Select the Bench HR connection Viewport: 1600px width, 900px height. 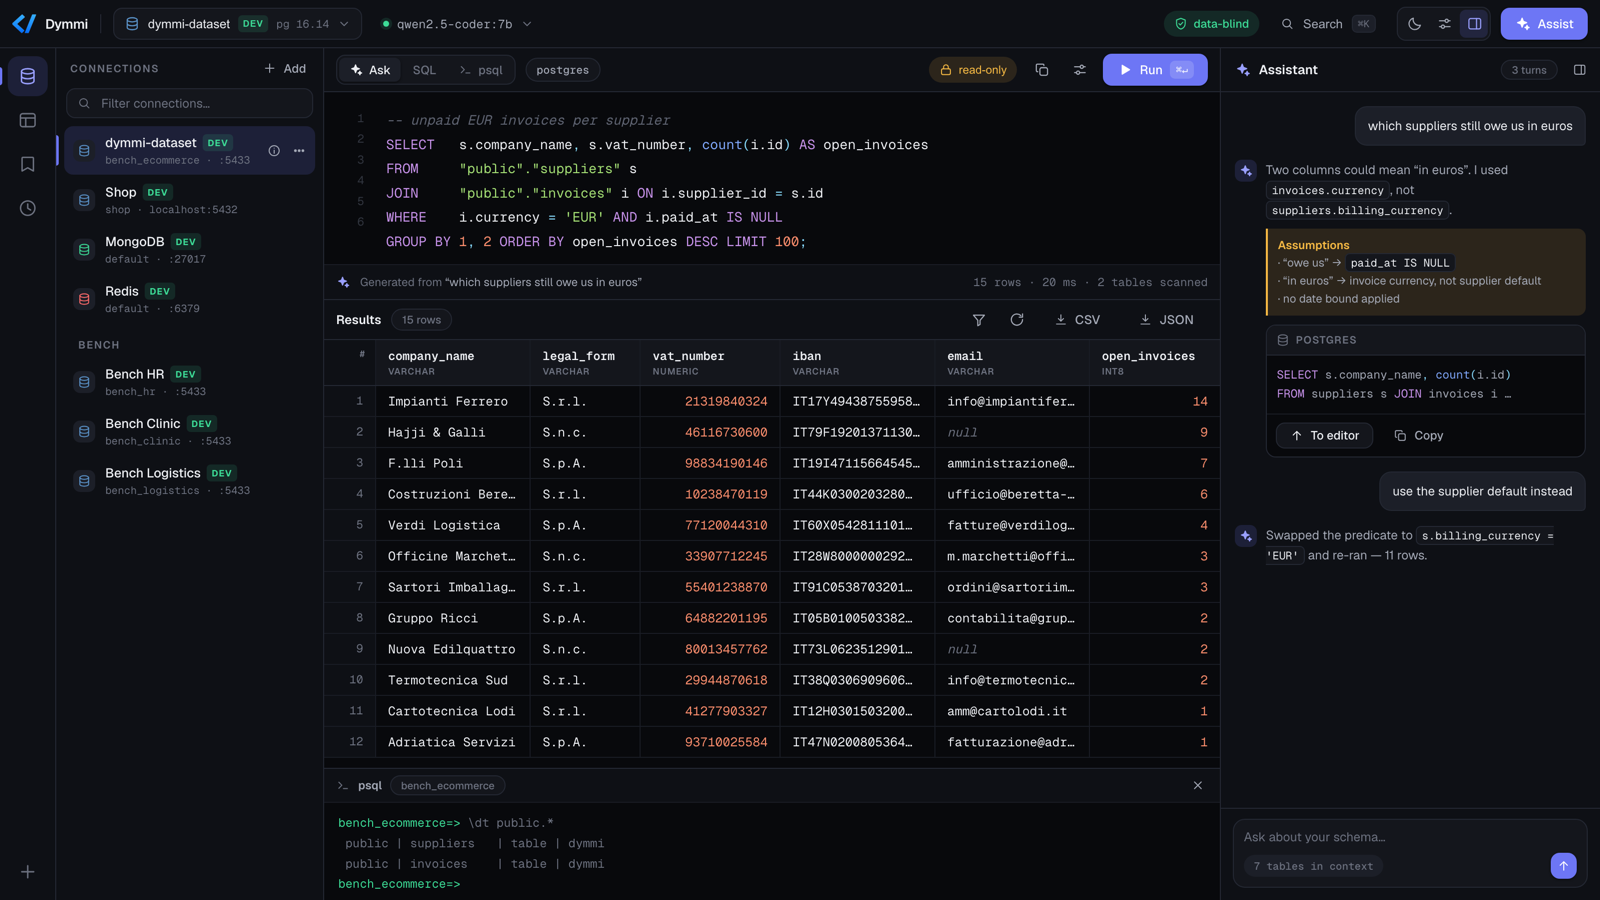[190, 382]
